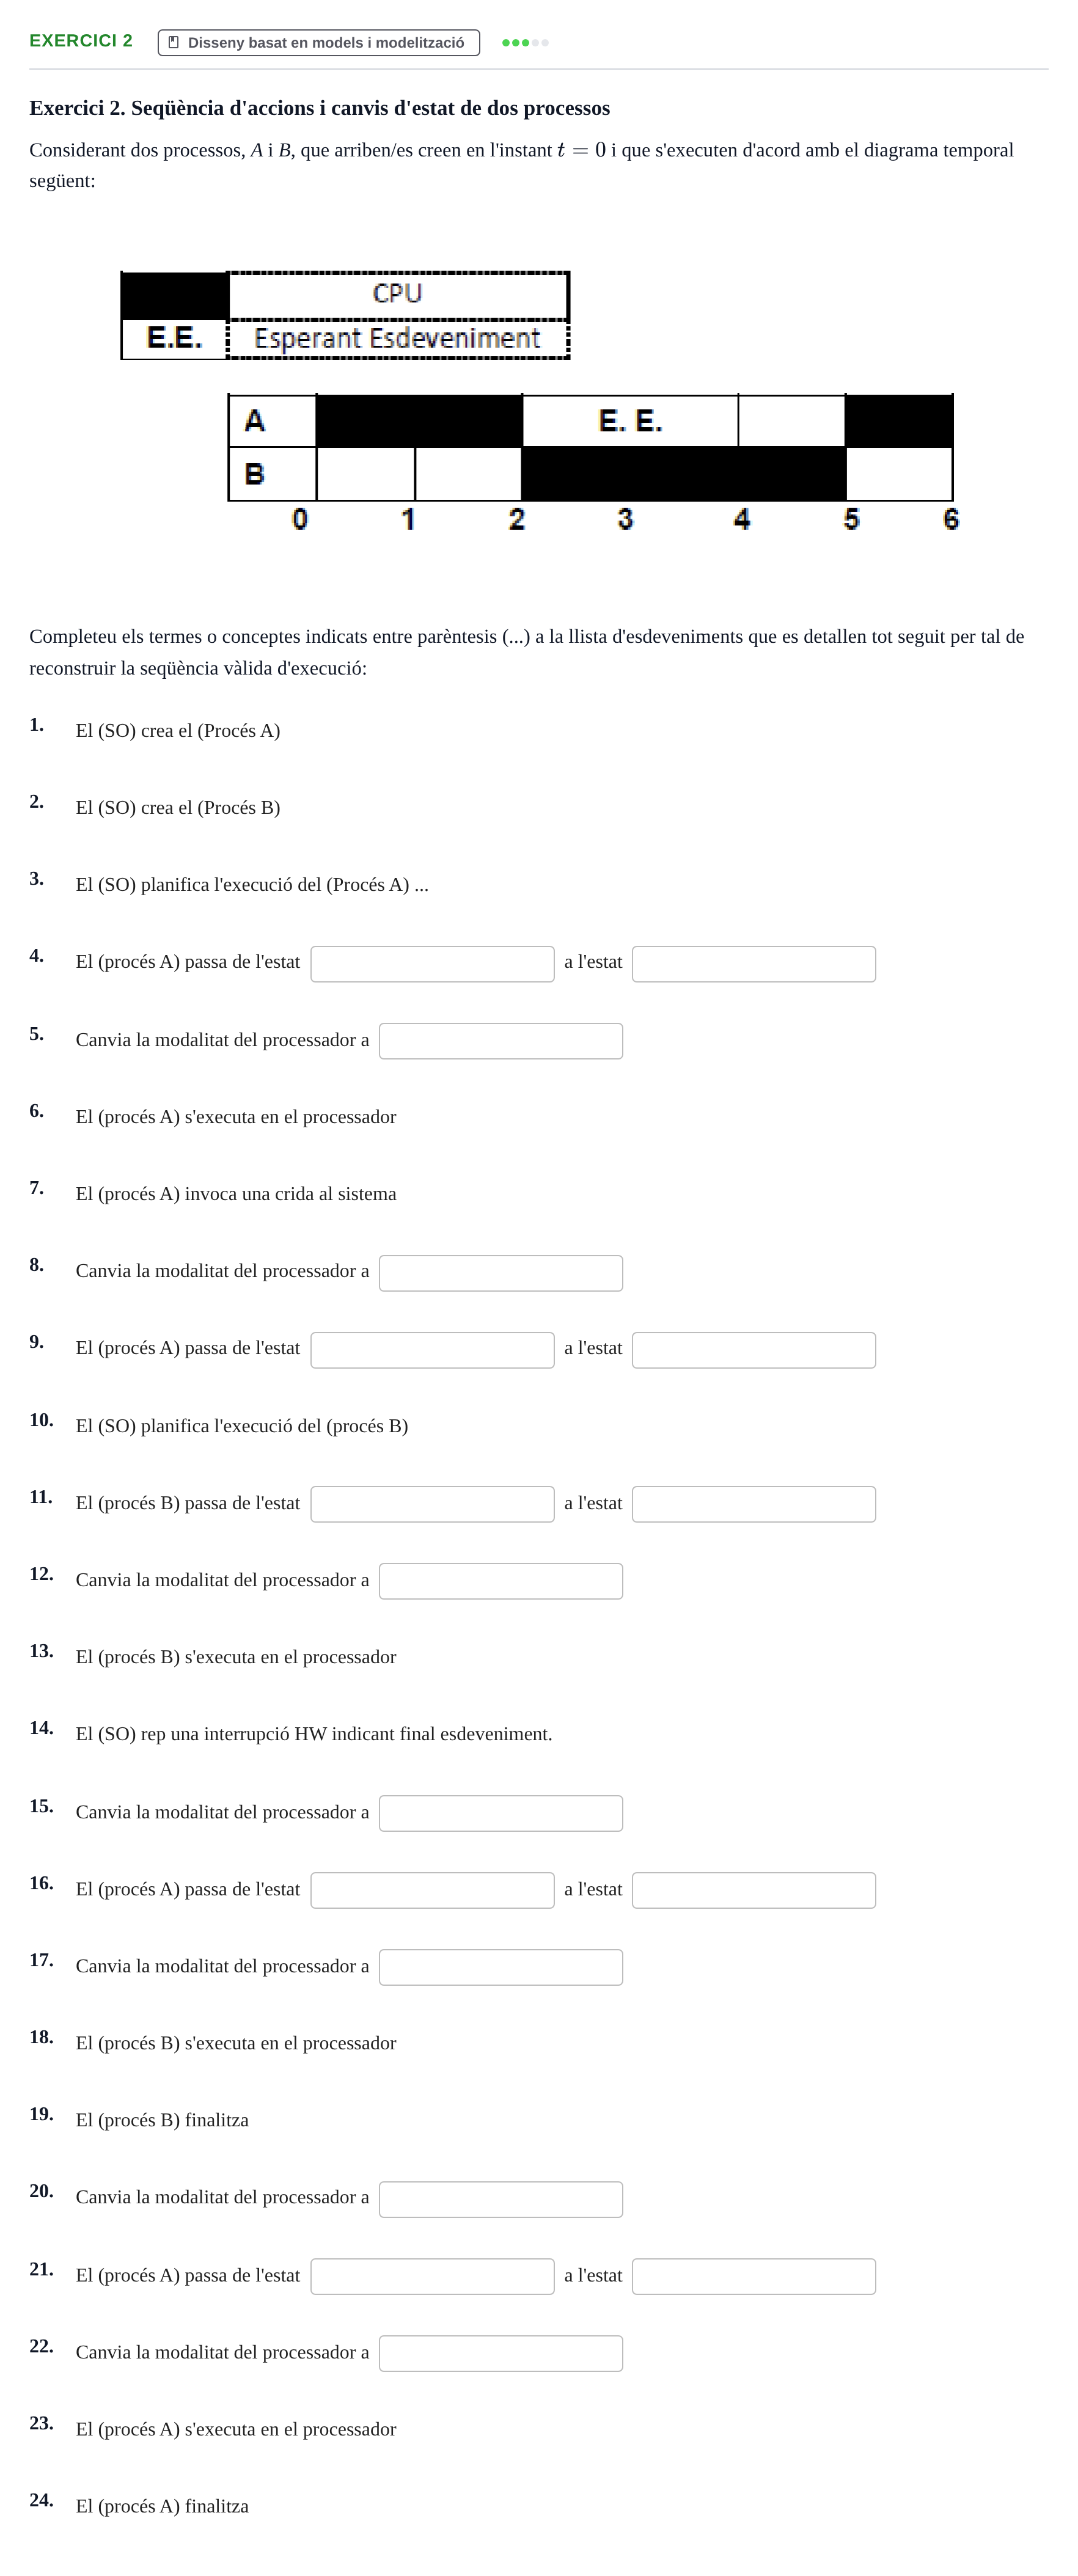The image size is (1078, 2576).
Task: Click the origin state field in step 9
Action: [x=432, y=1350]
